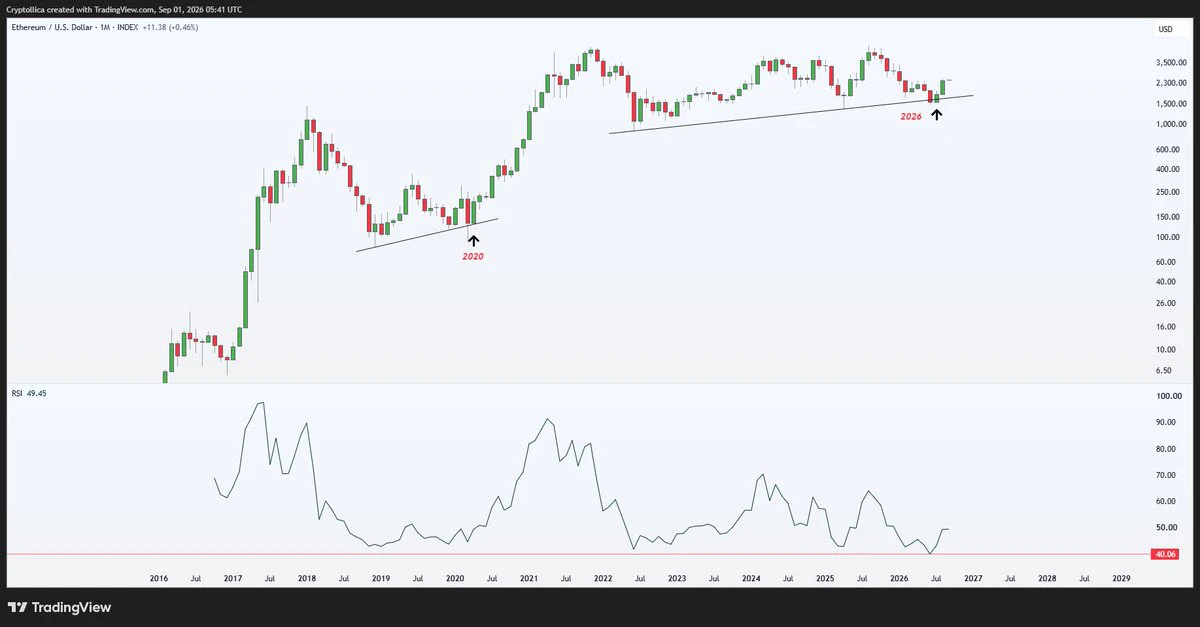
Task: Click 2,300.00 on the price scale
Action: [1170, 83]
